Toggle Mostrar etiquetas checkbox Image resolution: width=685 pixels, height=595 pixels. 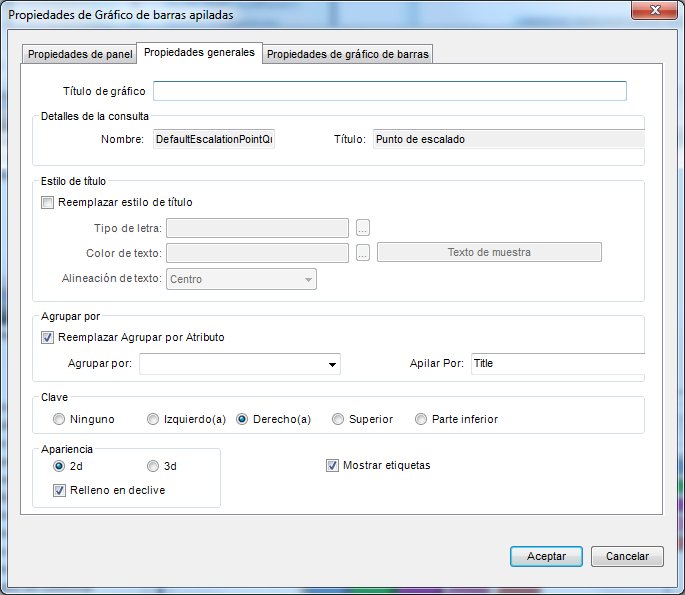(332, 465)
